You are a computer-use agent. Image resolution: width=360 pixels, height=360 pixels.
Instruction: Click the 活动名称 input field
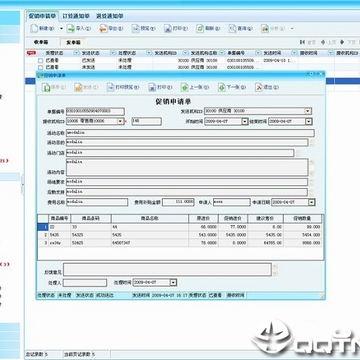click(x=190, y=133)
